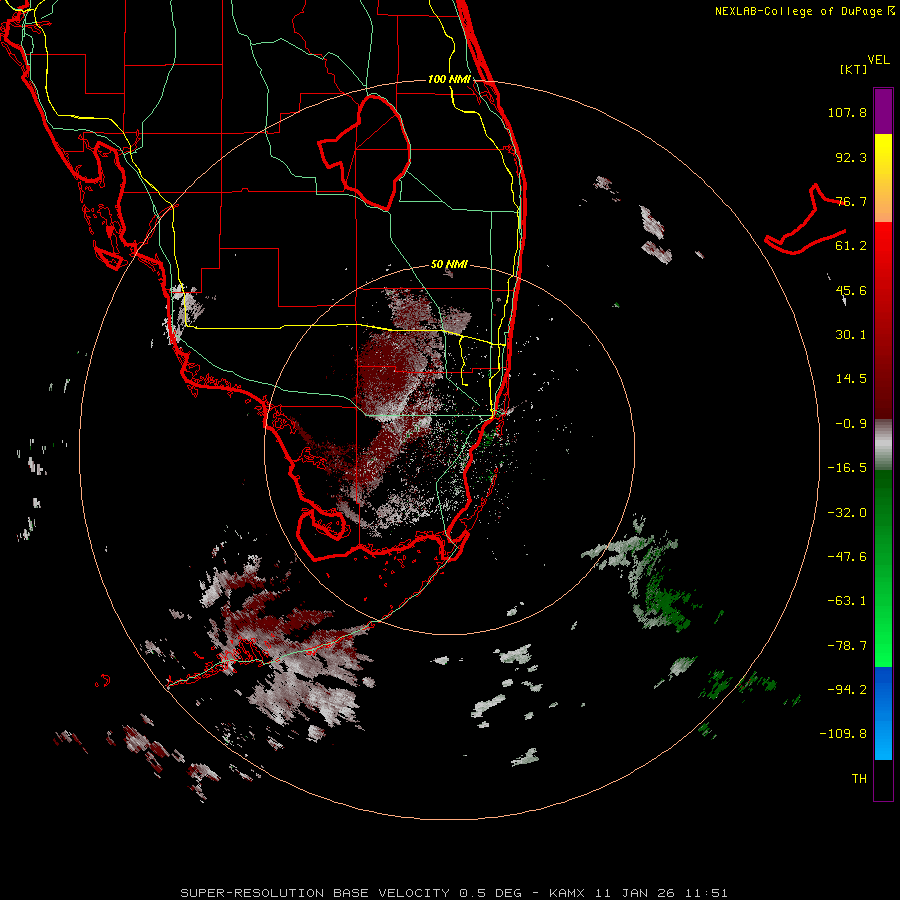
Task: Click the red island outline east of Florida
Action: click(x=805, y=221)
